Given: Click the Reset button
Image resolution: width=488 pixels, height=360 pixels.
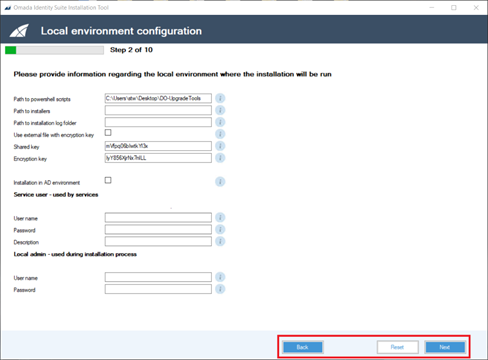Looking at the screenshot, I should pyautogui.click(x=397, y=347).
